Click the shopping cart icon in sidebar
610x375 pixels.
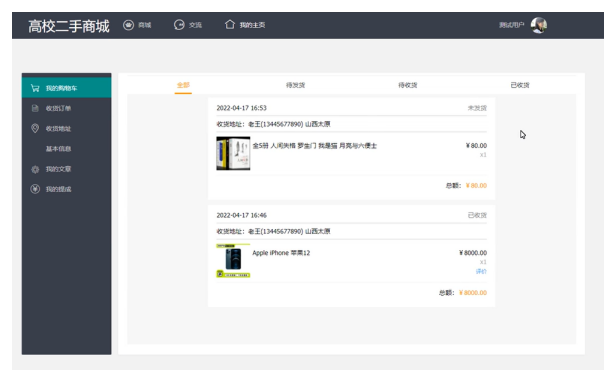pos(35,88)
